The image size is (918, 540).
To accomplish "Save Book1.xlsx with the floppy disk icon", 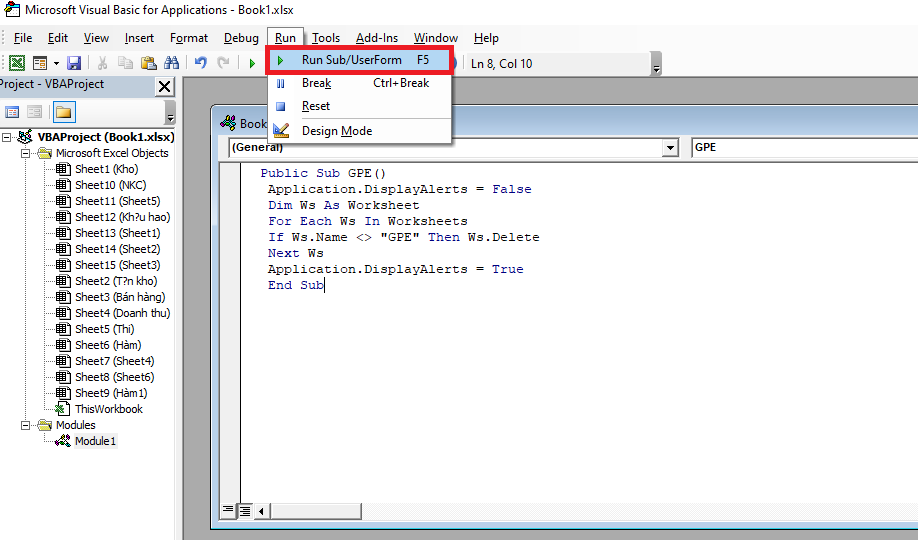I will 74,63.
